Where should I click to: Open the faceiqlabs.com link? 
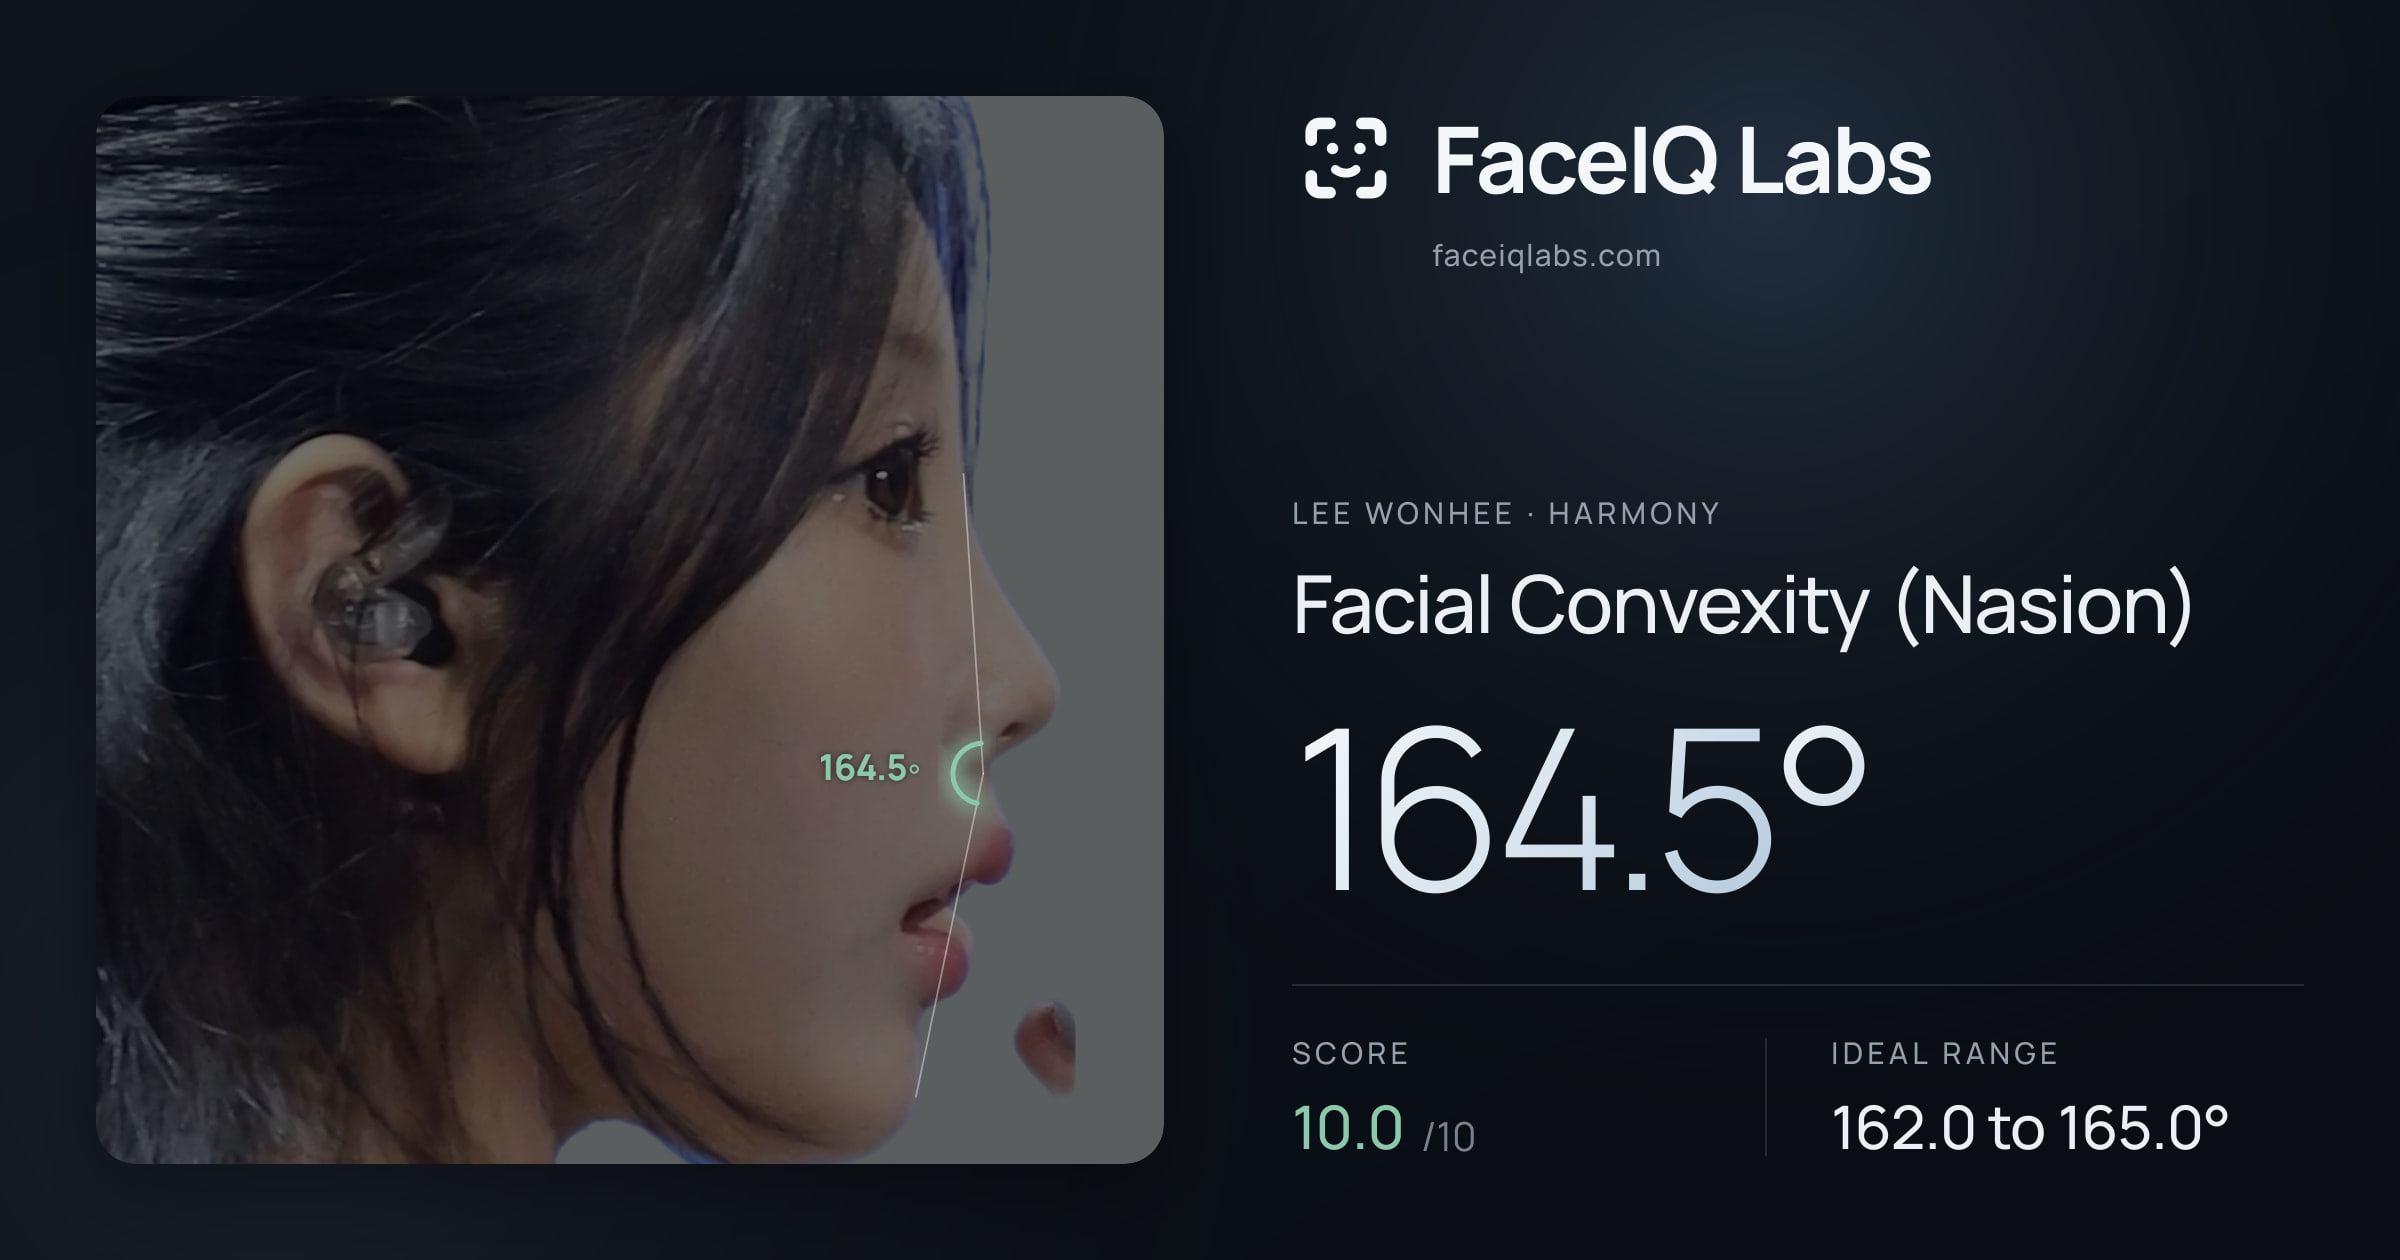(1546, 256)
